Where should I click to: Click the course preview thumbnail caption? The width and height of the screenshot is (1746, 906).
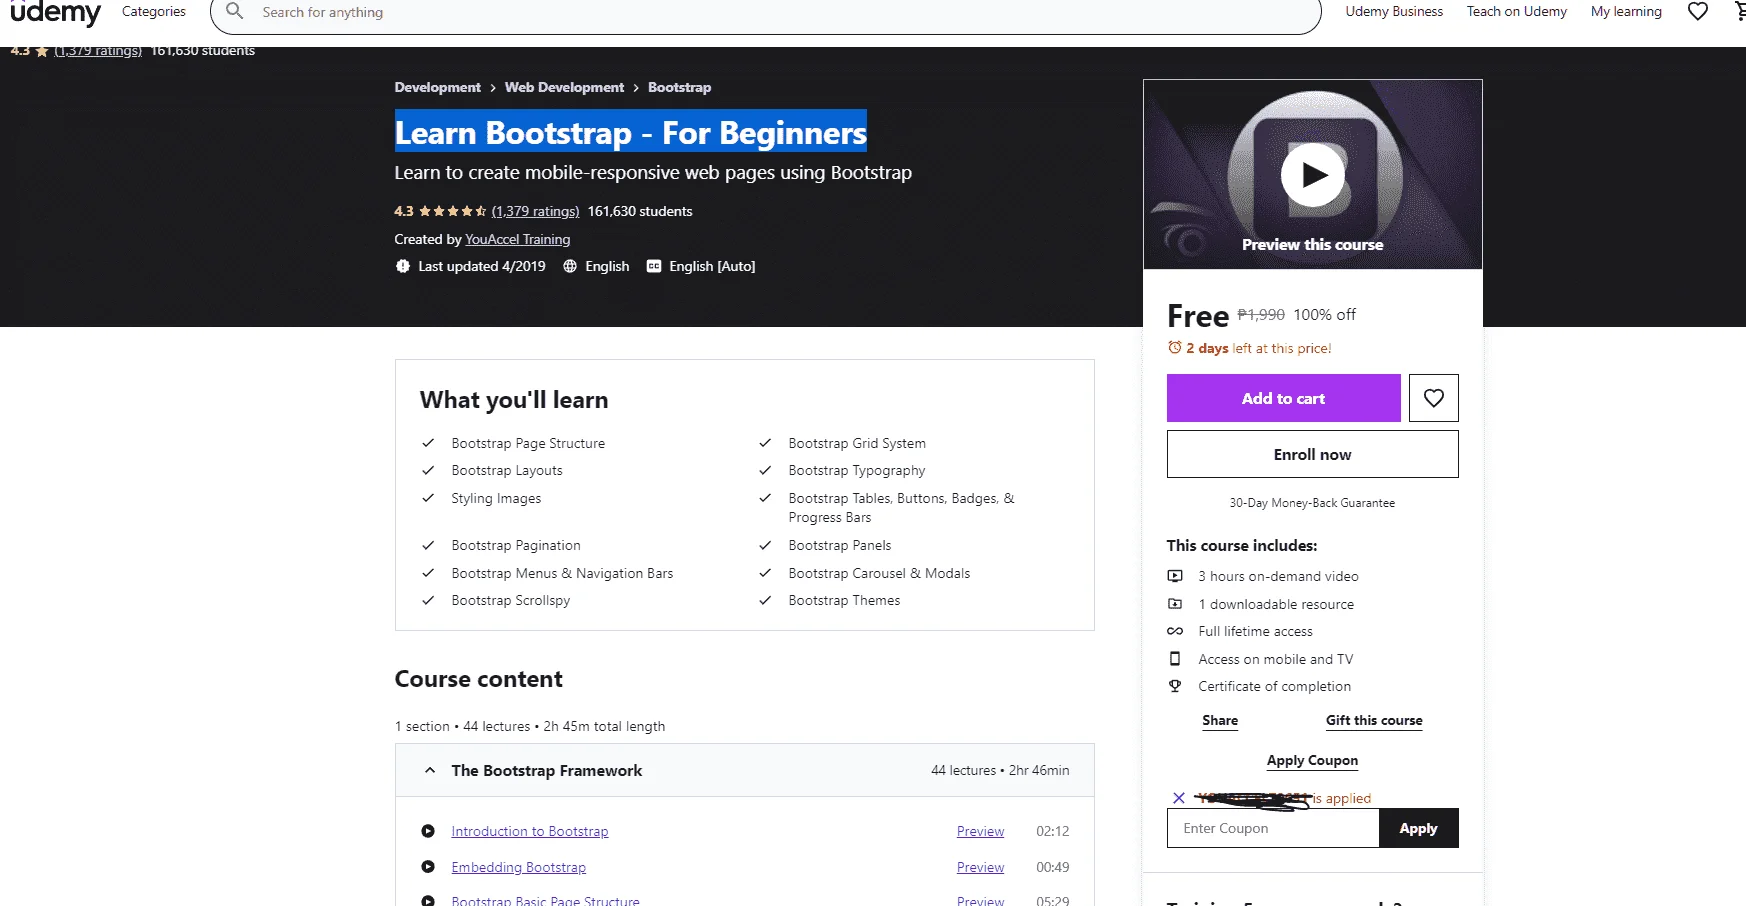tap(1312, 244)
